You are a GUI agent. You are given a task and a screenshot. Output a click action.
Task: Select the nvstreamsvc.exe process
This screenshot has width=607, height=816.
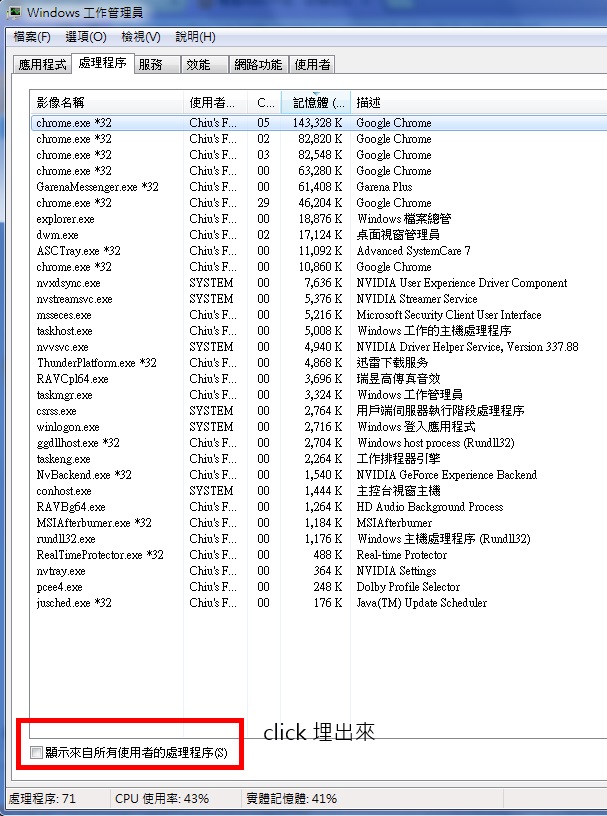[x=318, y=299]
